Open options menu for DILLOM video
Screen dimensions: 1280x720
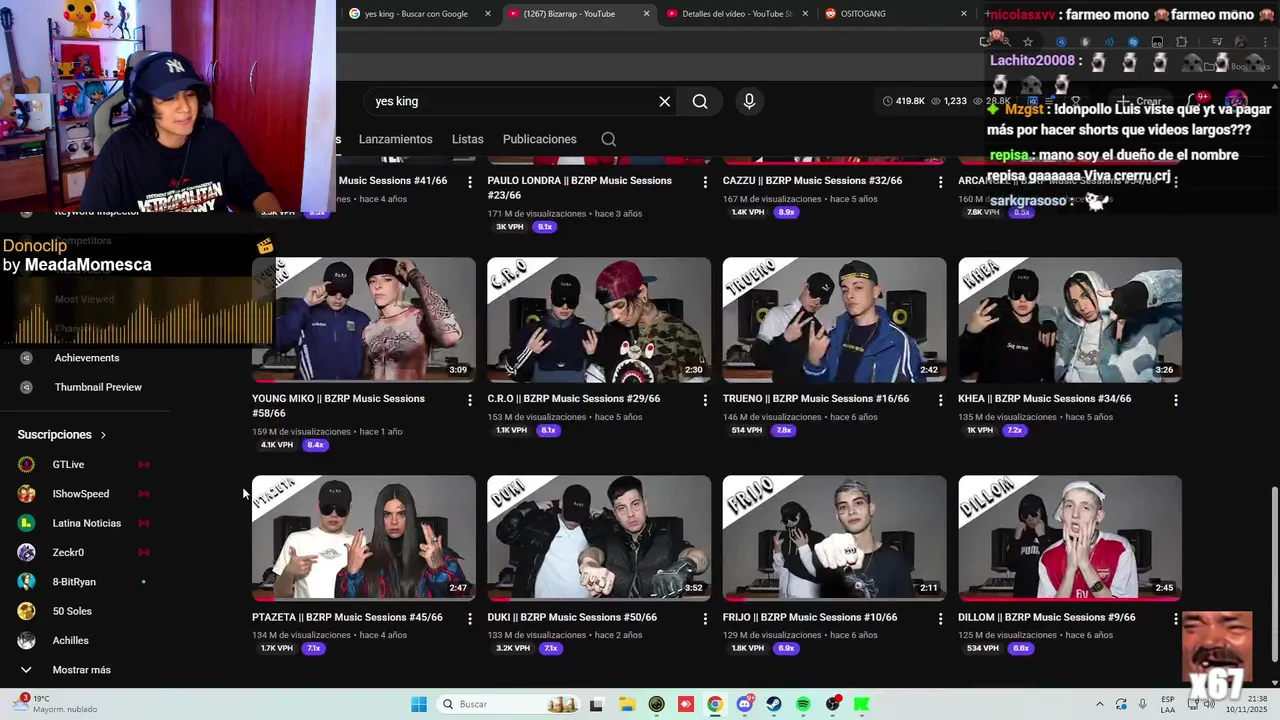click(x=1176, y=619)
